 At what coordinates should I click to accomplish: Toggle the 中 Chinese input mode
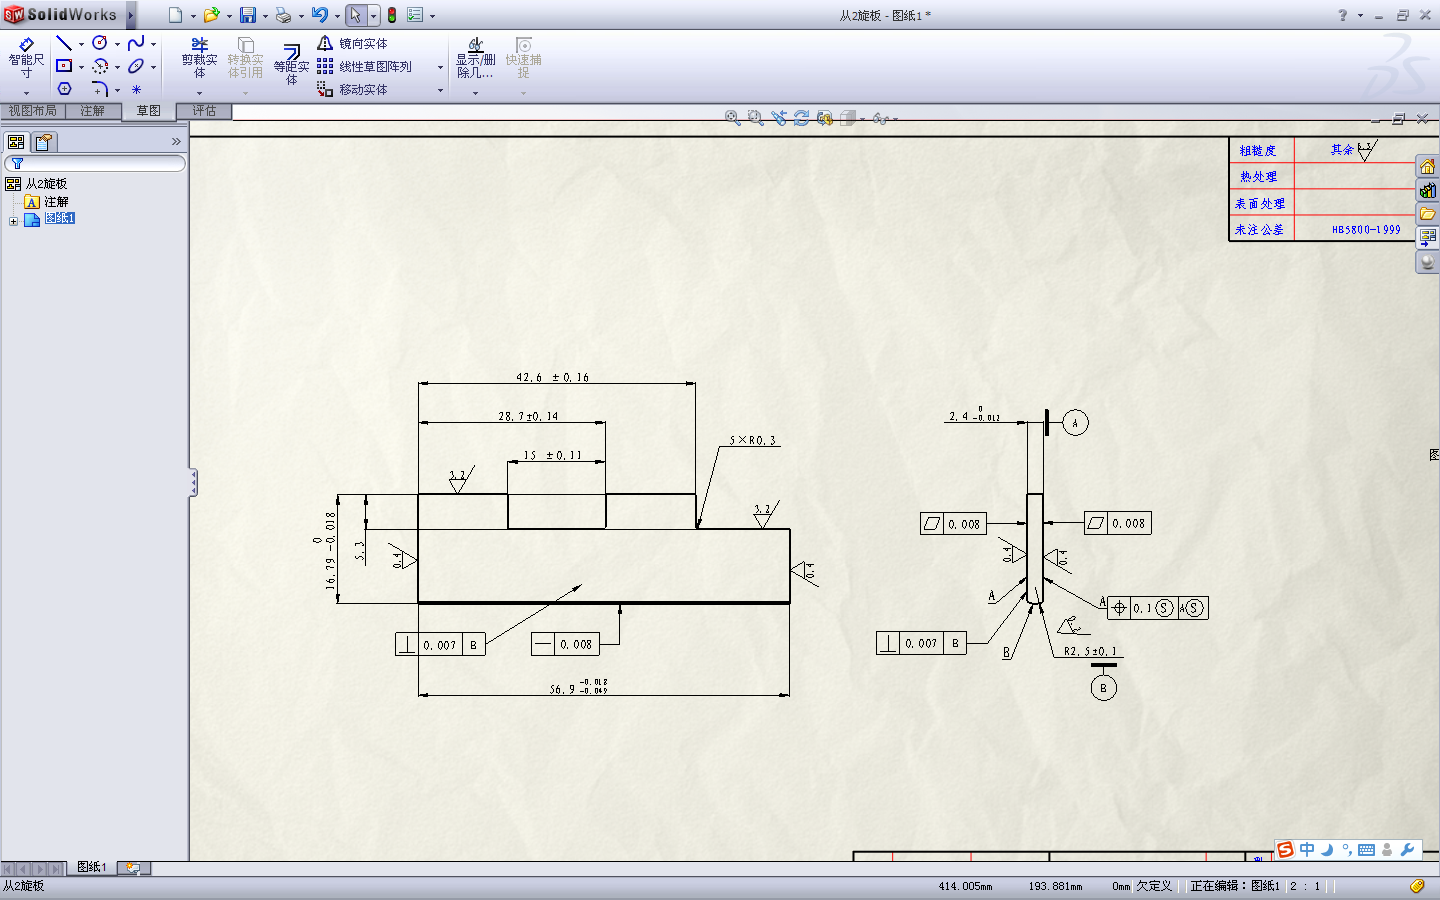(1307, 849)
